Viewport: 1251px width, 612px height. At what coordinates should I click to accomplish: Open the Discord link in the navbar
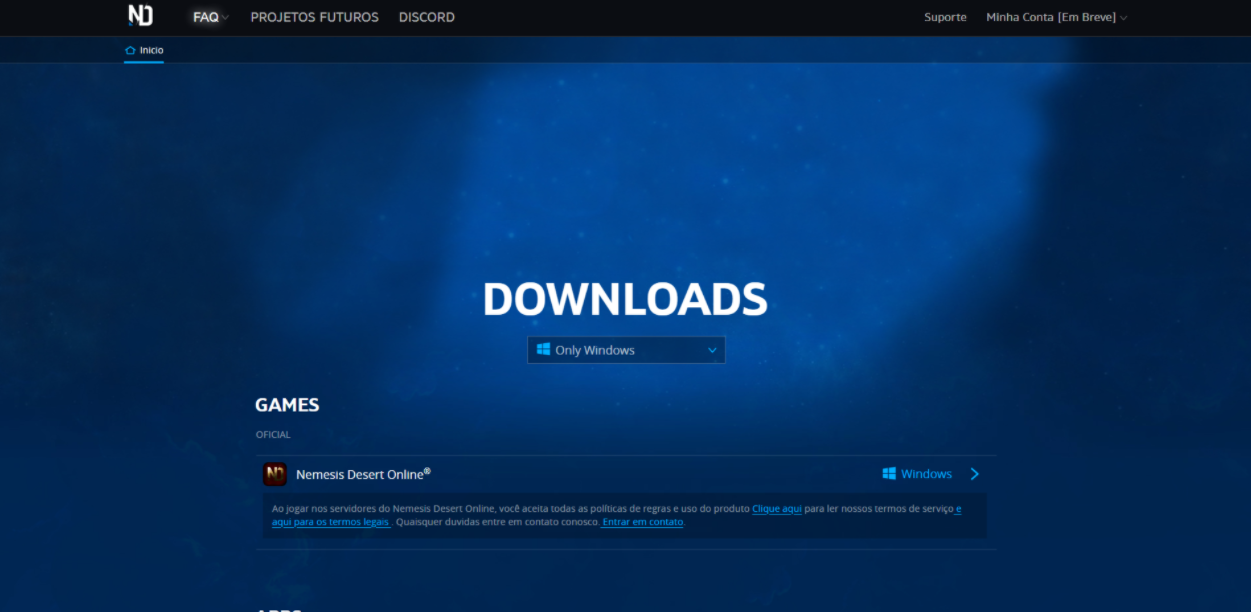tap(426, 17)
